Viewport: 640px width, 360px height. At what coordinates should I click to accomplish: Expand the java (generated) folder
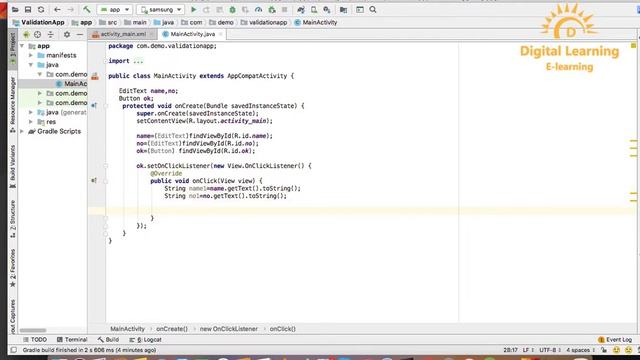click(31, 112)
